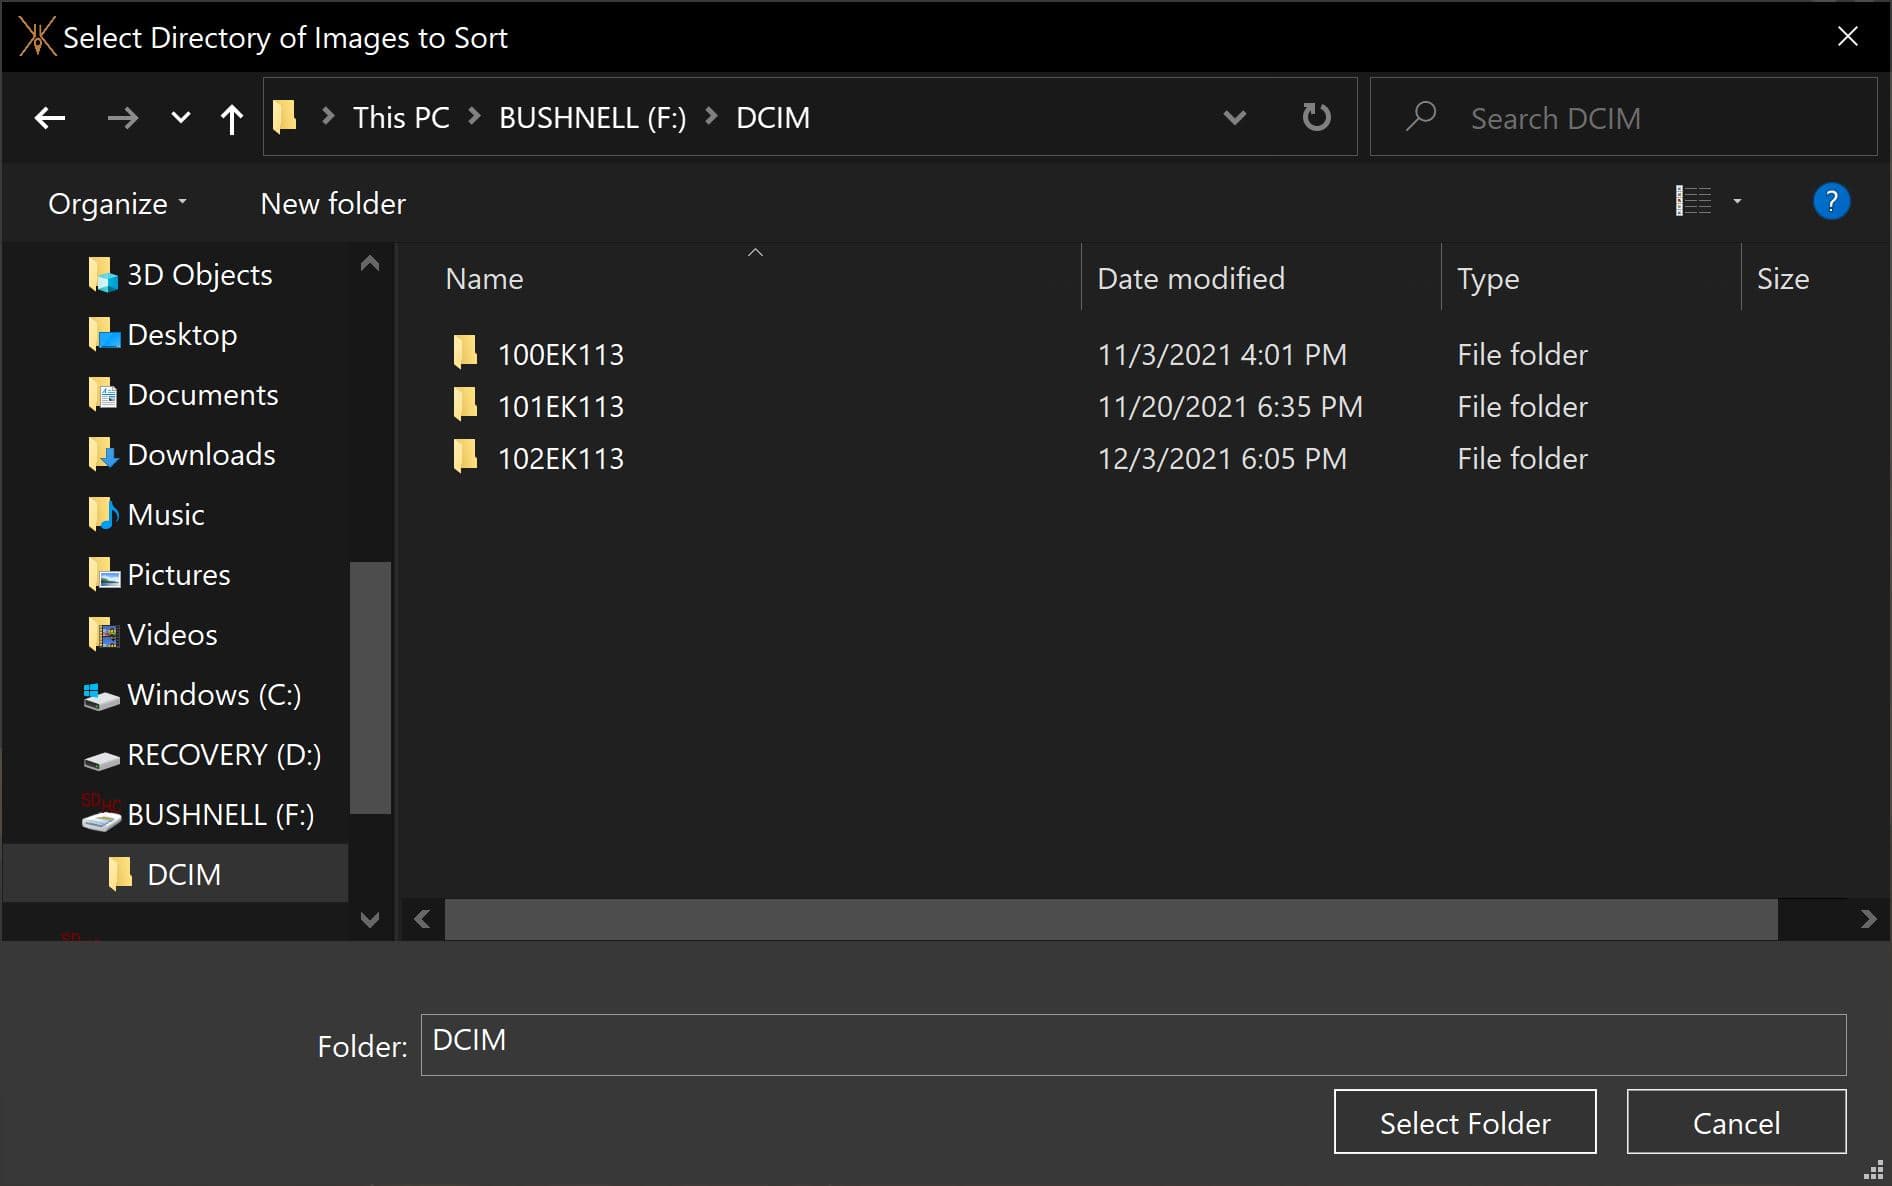
Task: Open Help with the blue question mark
Action: coord(1831,201)
